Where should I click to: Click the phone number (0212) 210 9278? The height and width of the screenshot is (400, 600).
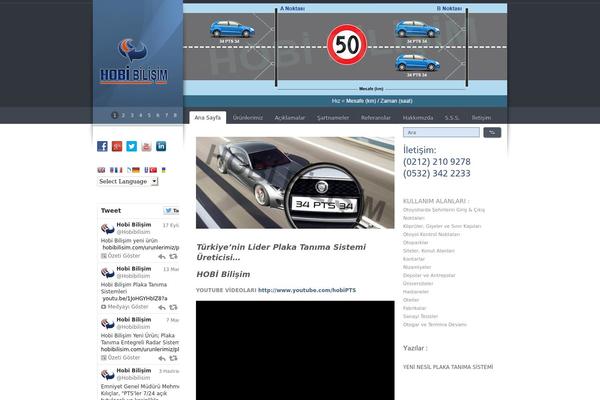point(437,162)
